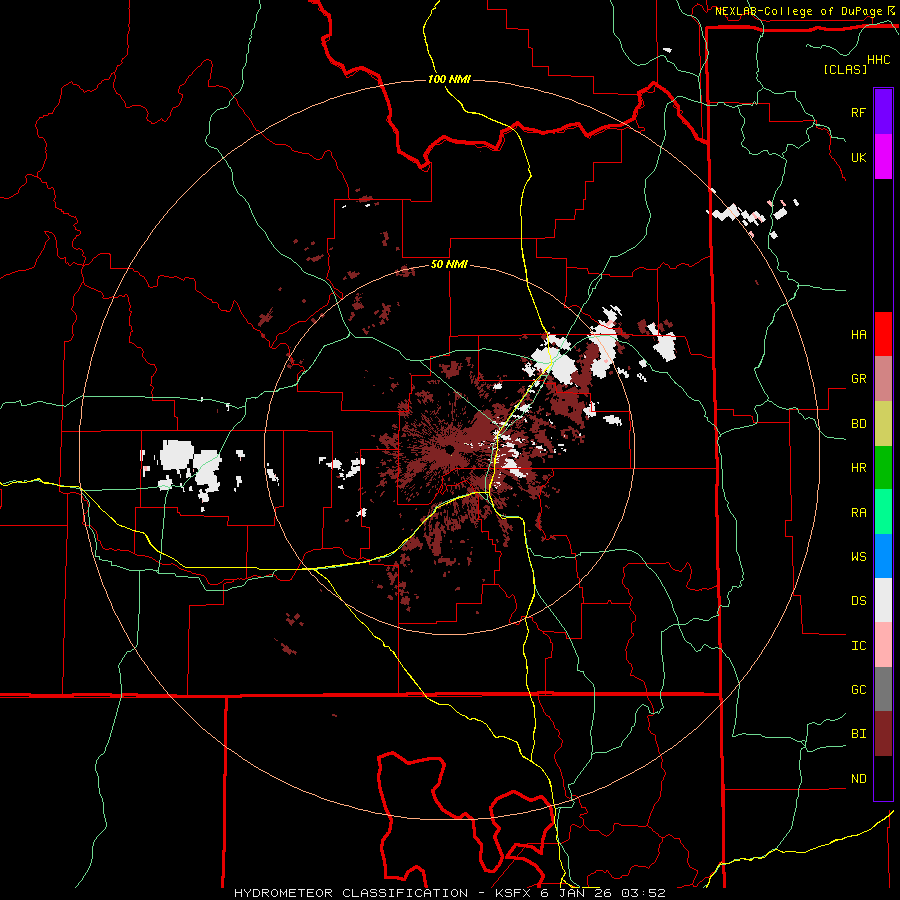Click the white DS legend swatch

(883, 600)
